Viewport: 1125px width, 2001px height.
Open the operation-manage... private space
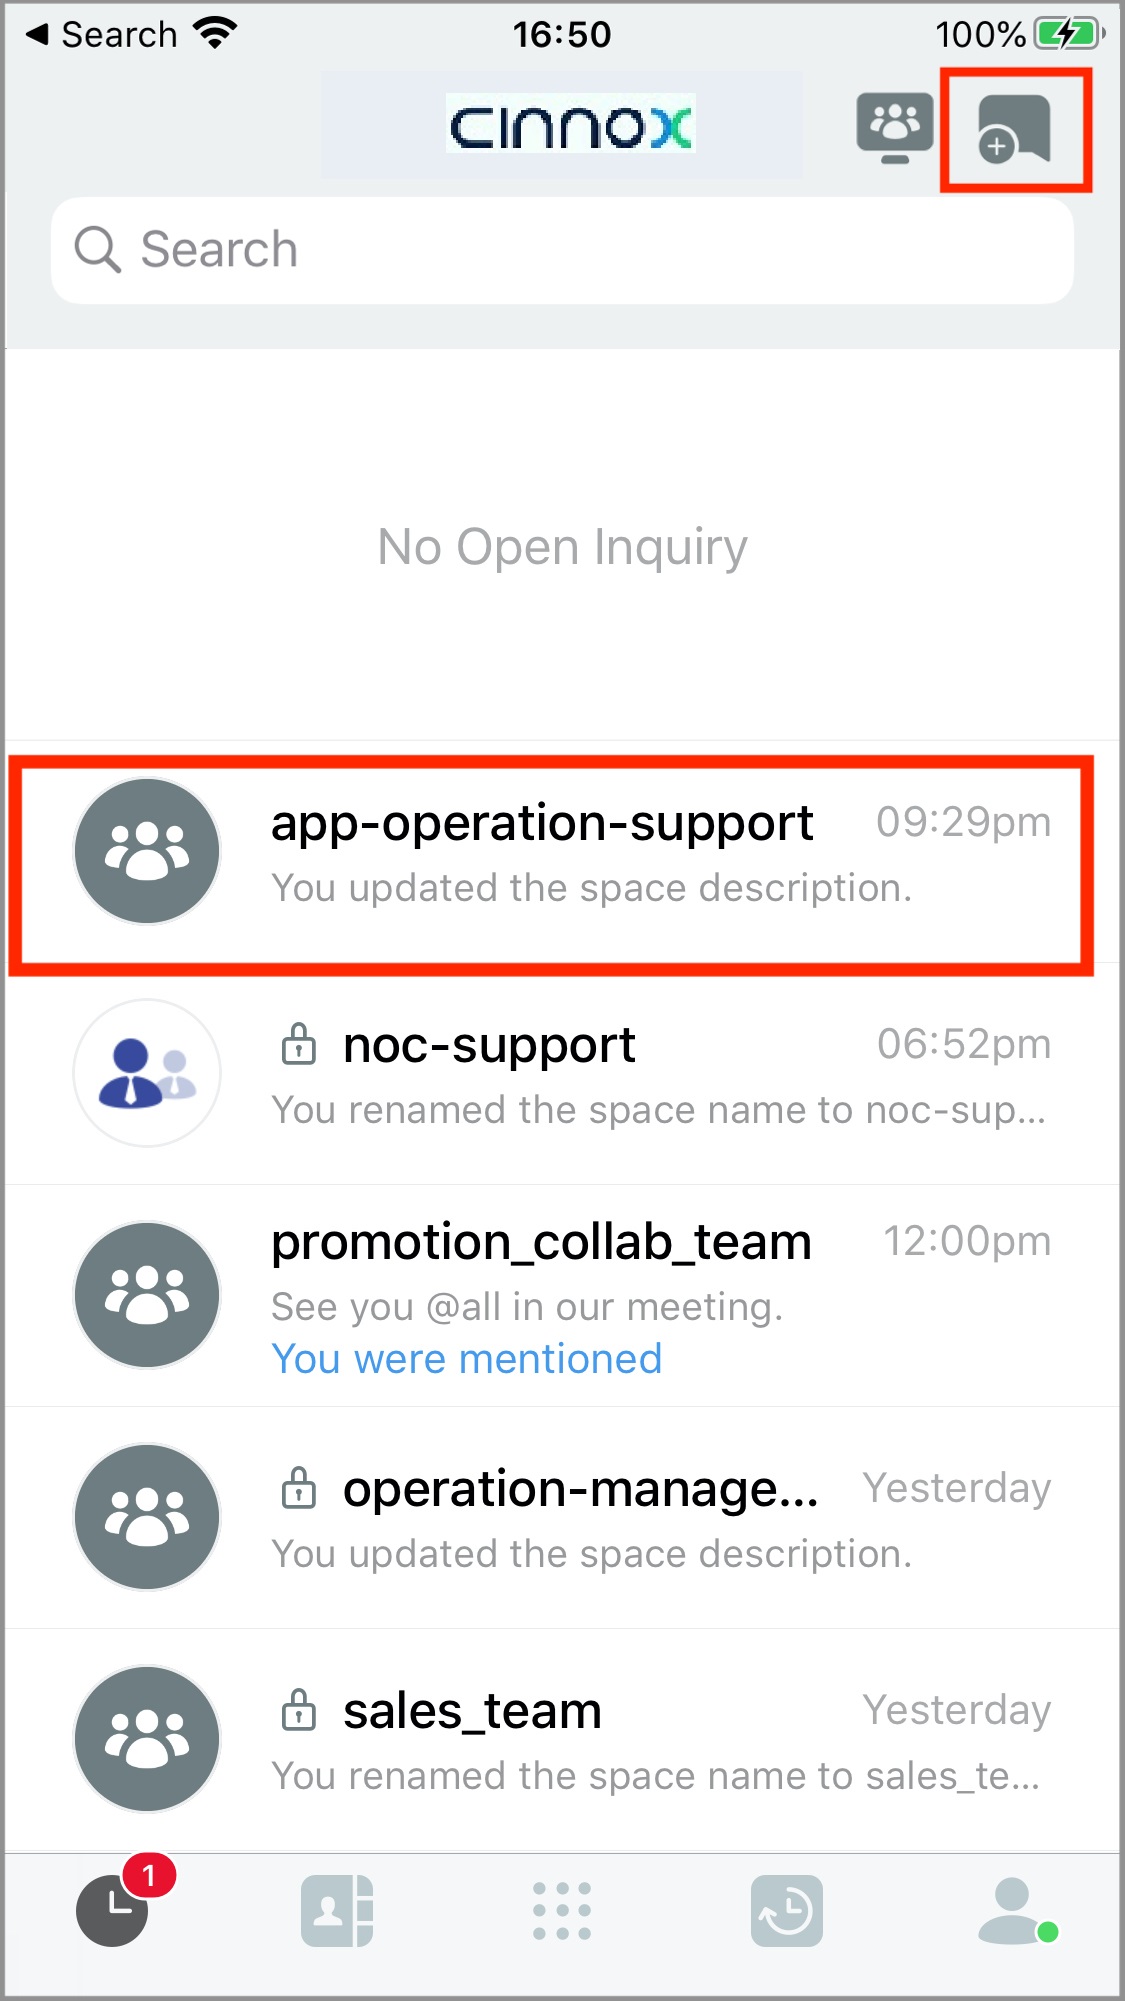[x=562, y=1518]
